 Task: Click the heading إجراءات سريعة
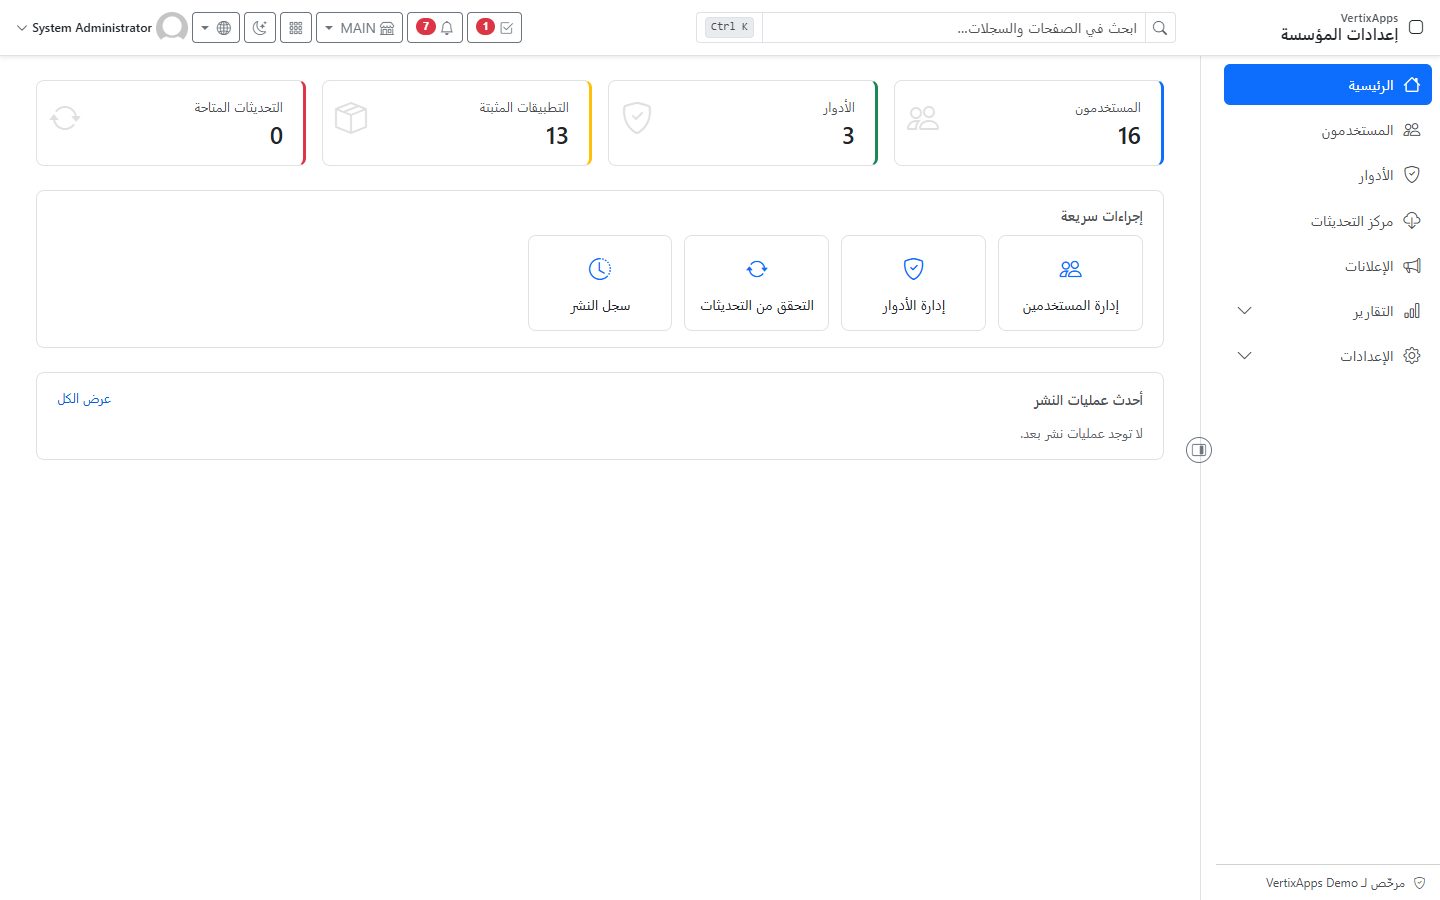click(1102, 216)
